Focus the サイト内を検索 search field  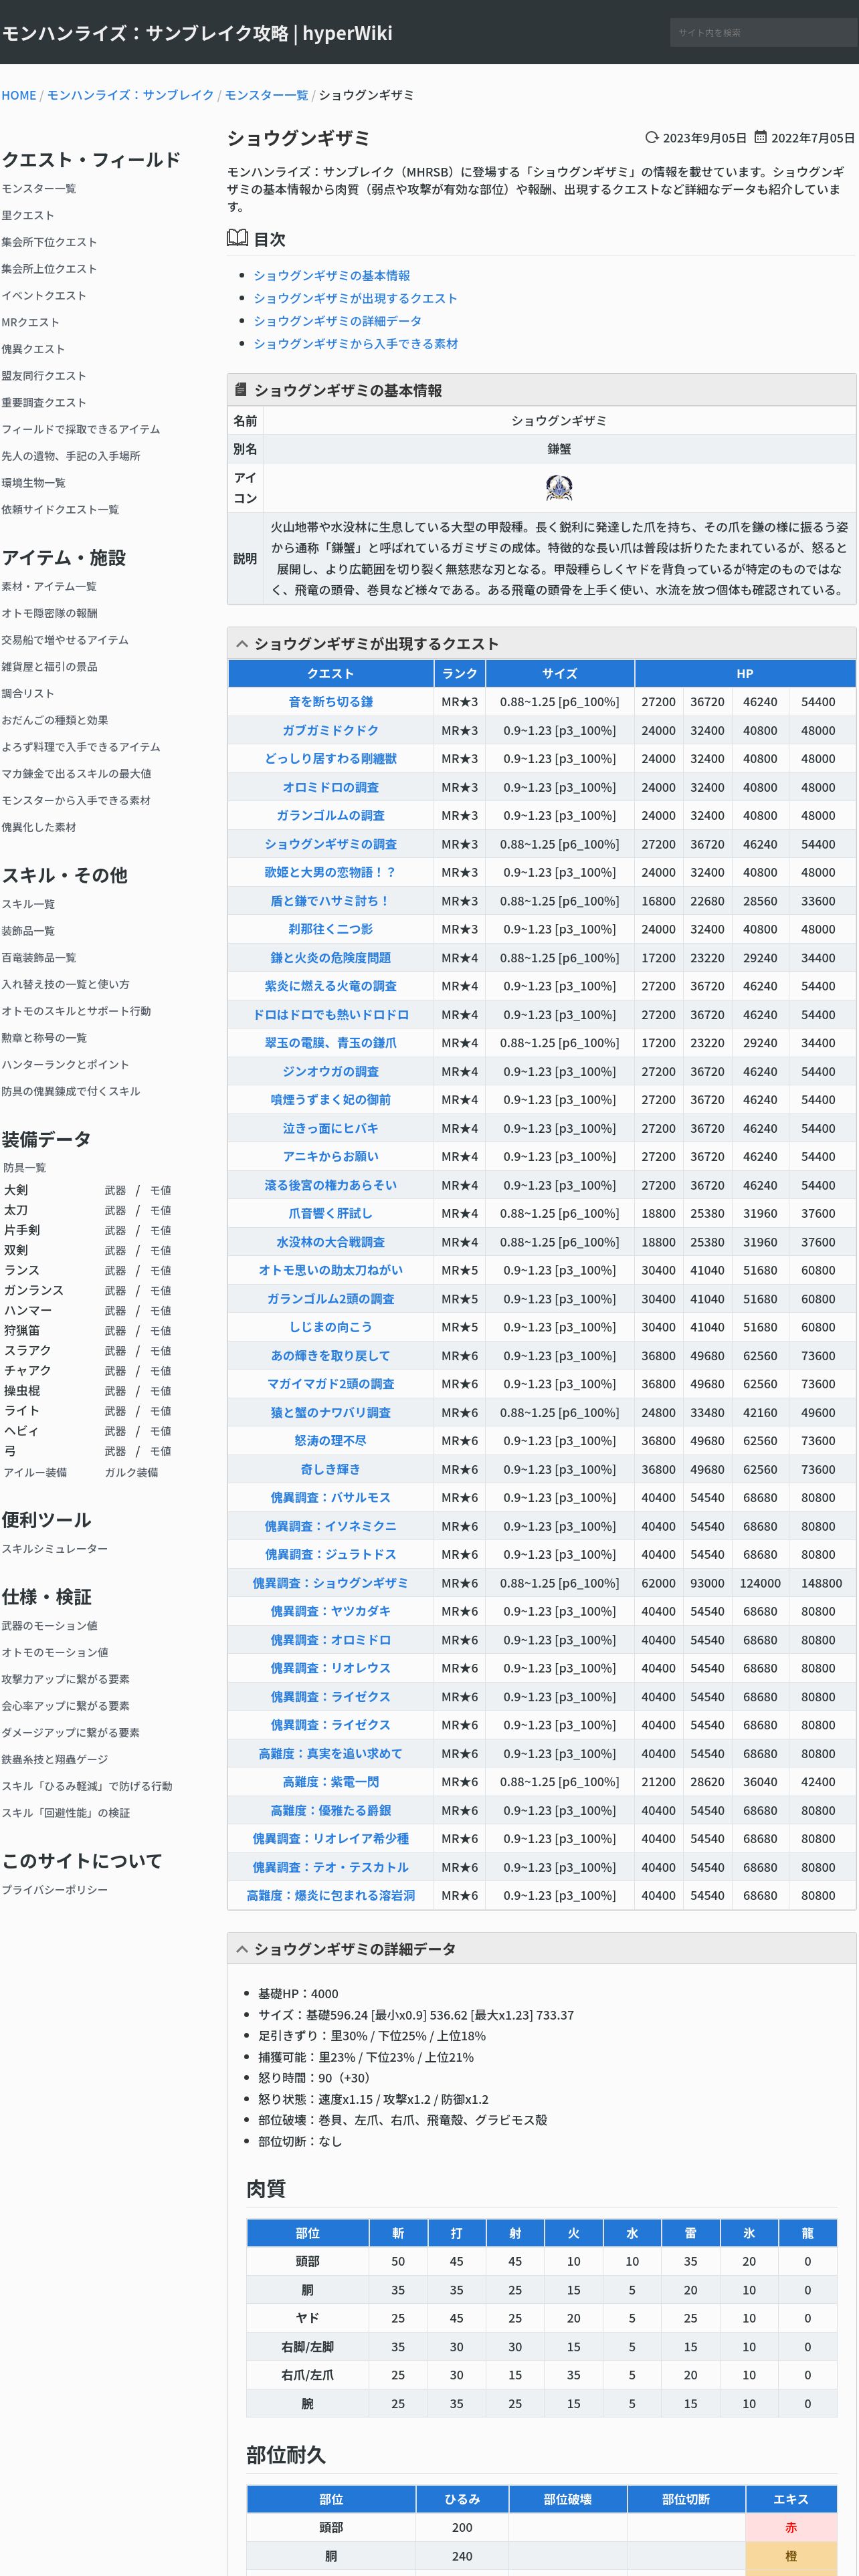[764, 32]
